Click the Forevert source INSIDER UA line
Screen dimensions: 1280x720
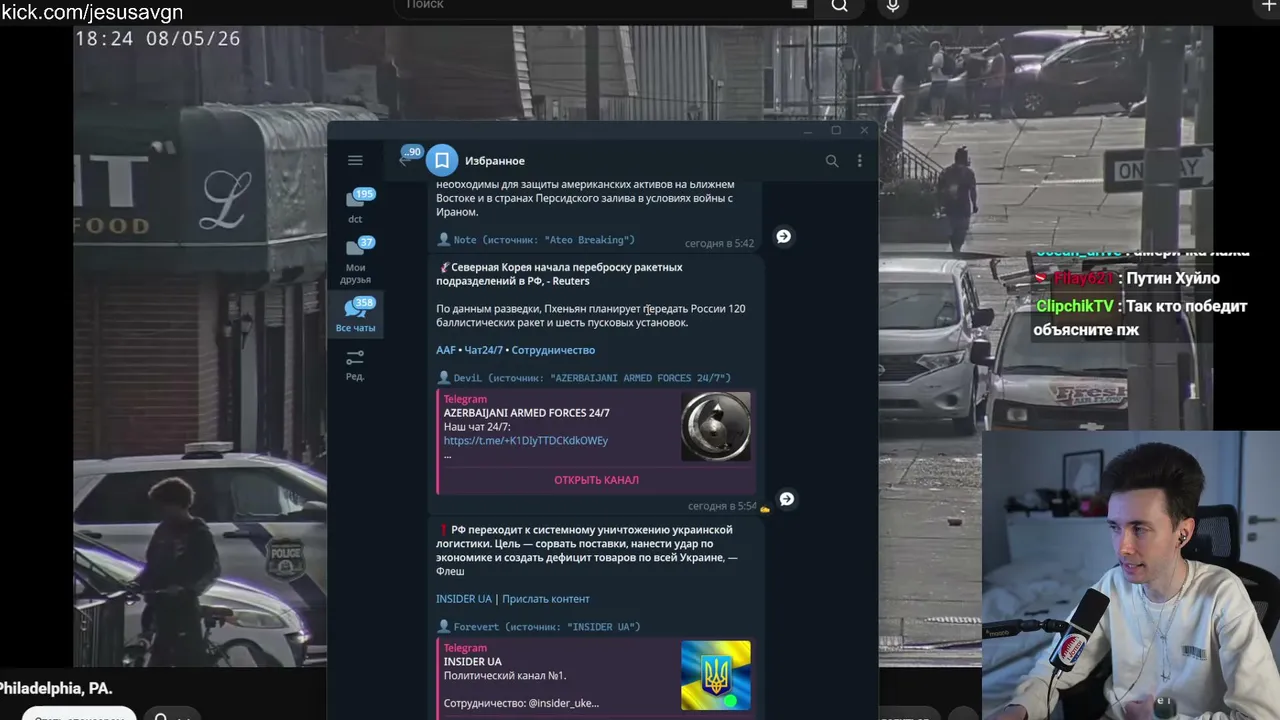[539, 627]
